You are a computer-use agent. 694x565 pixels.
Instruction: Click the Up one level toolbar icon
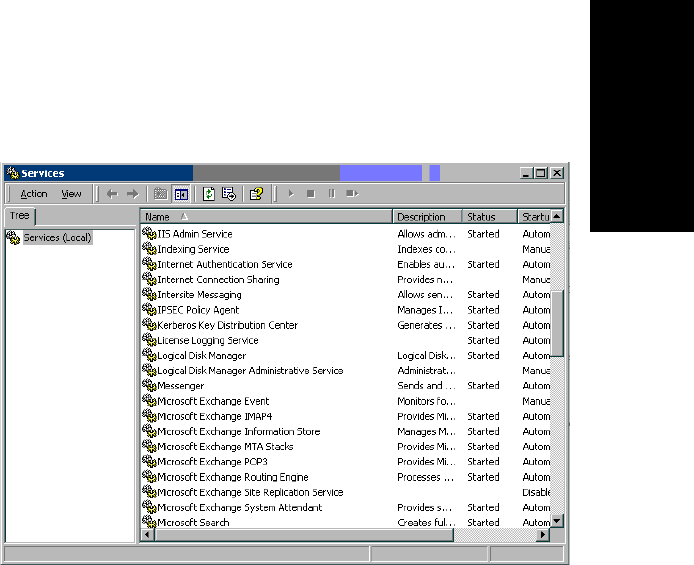point(160,194)
